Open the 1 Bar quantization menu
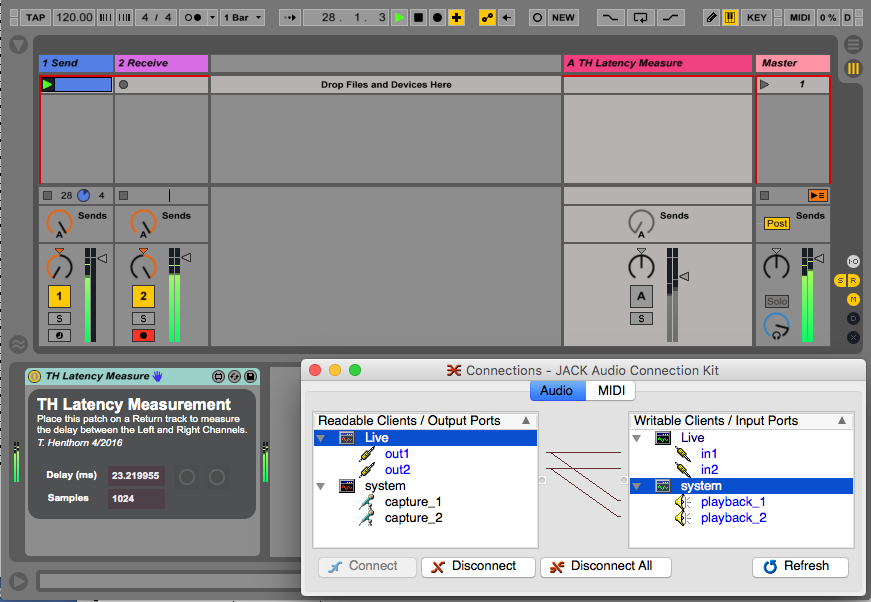871x602 pixels. coord(242,18)
